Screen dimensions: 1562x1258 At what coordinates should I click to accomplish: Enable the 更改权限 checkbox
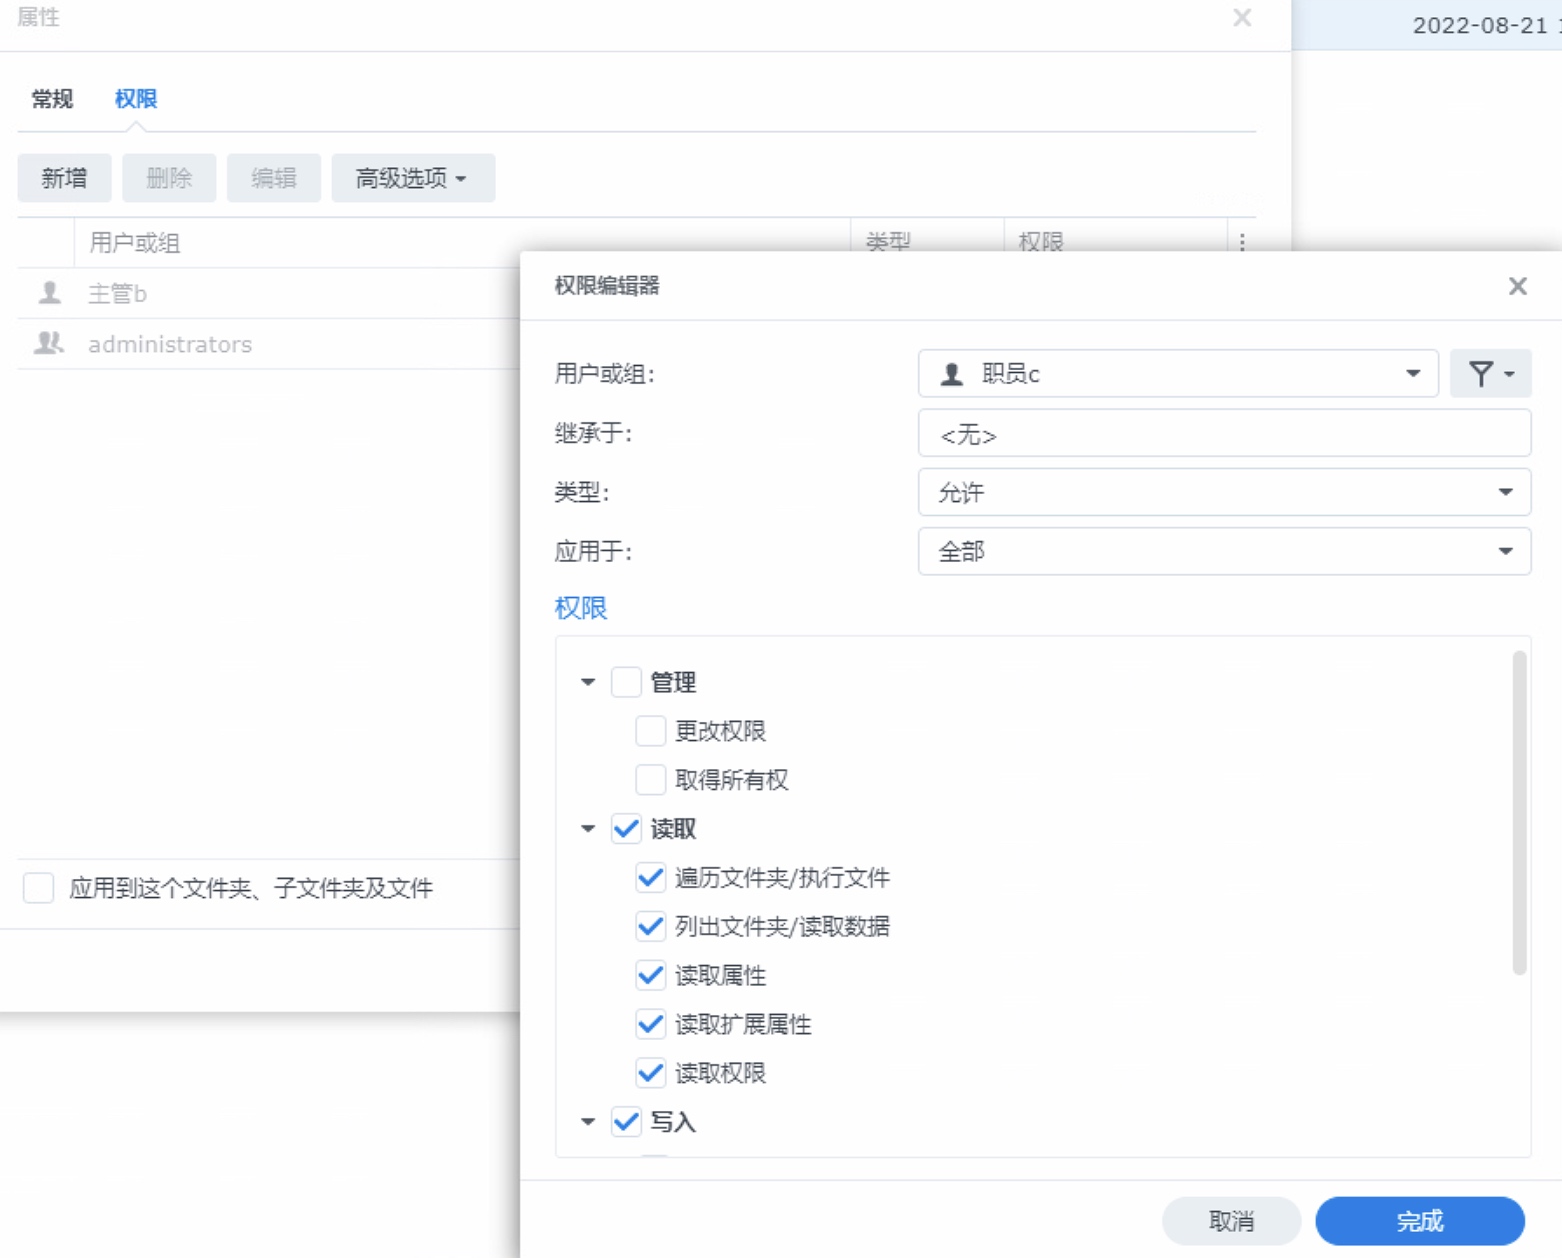(650, 731)
